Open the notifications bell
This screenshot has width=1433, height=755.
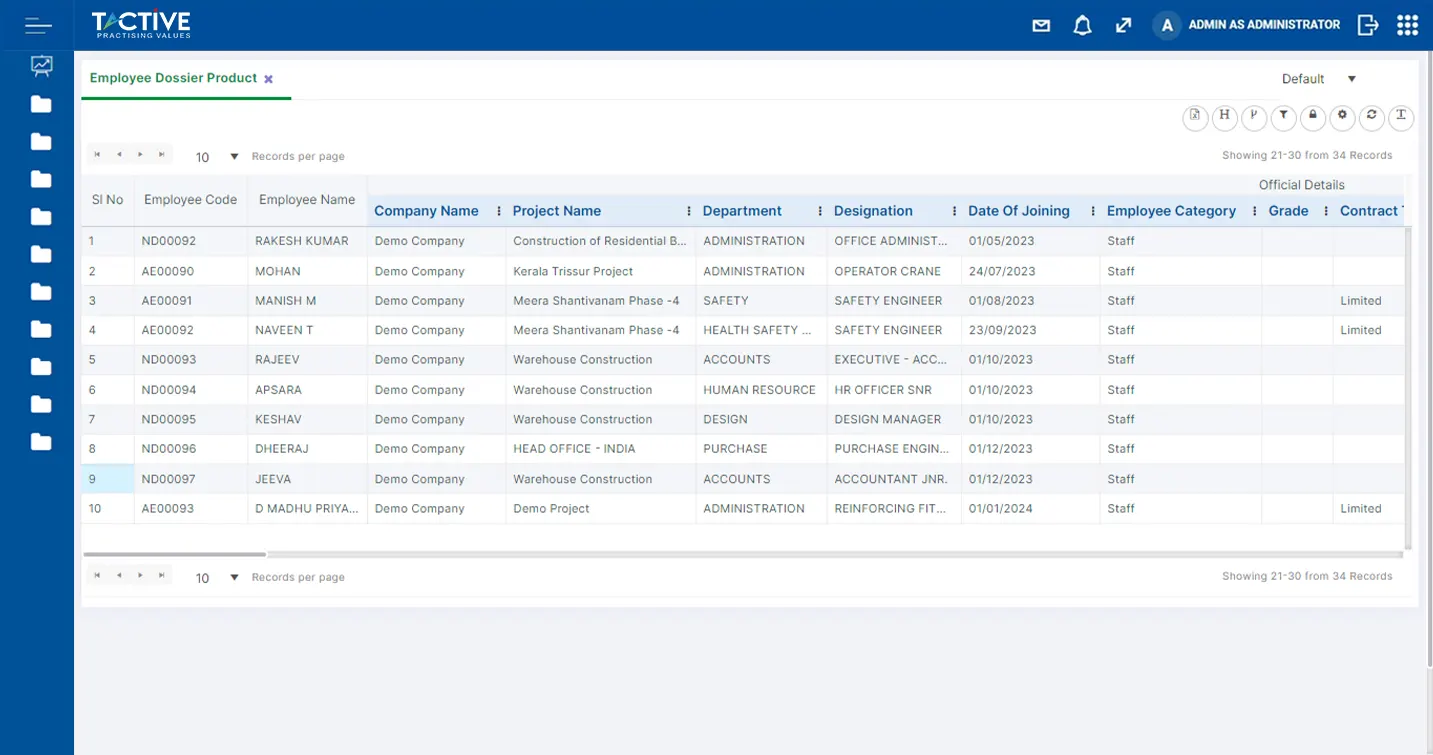[x=1082, y=26]
